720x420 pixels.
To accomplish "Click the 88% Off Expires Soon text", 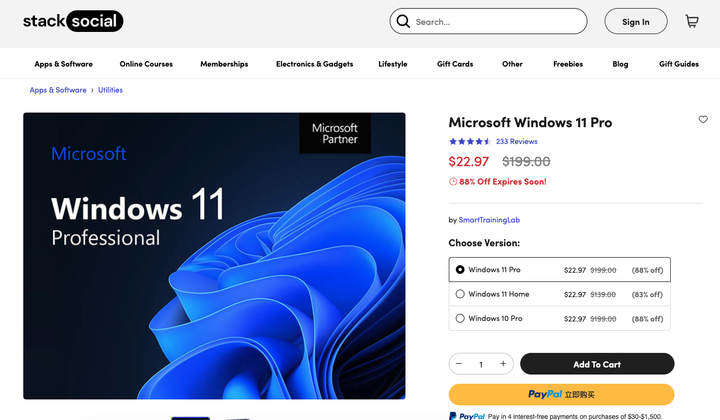I will coord(503,182).
